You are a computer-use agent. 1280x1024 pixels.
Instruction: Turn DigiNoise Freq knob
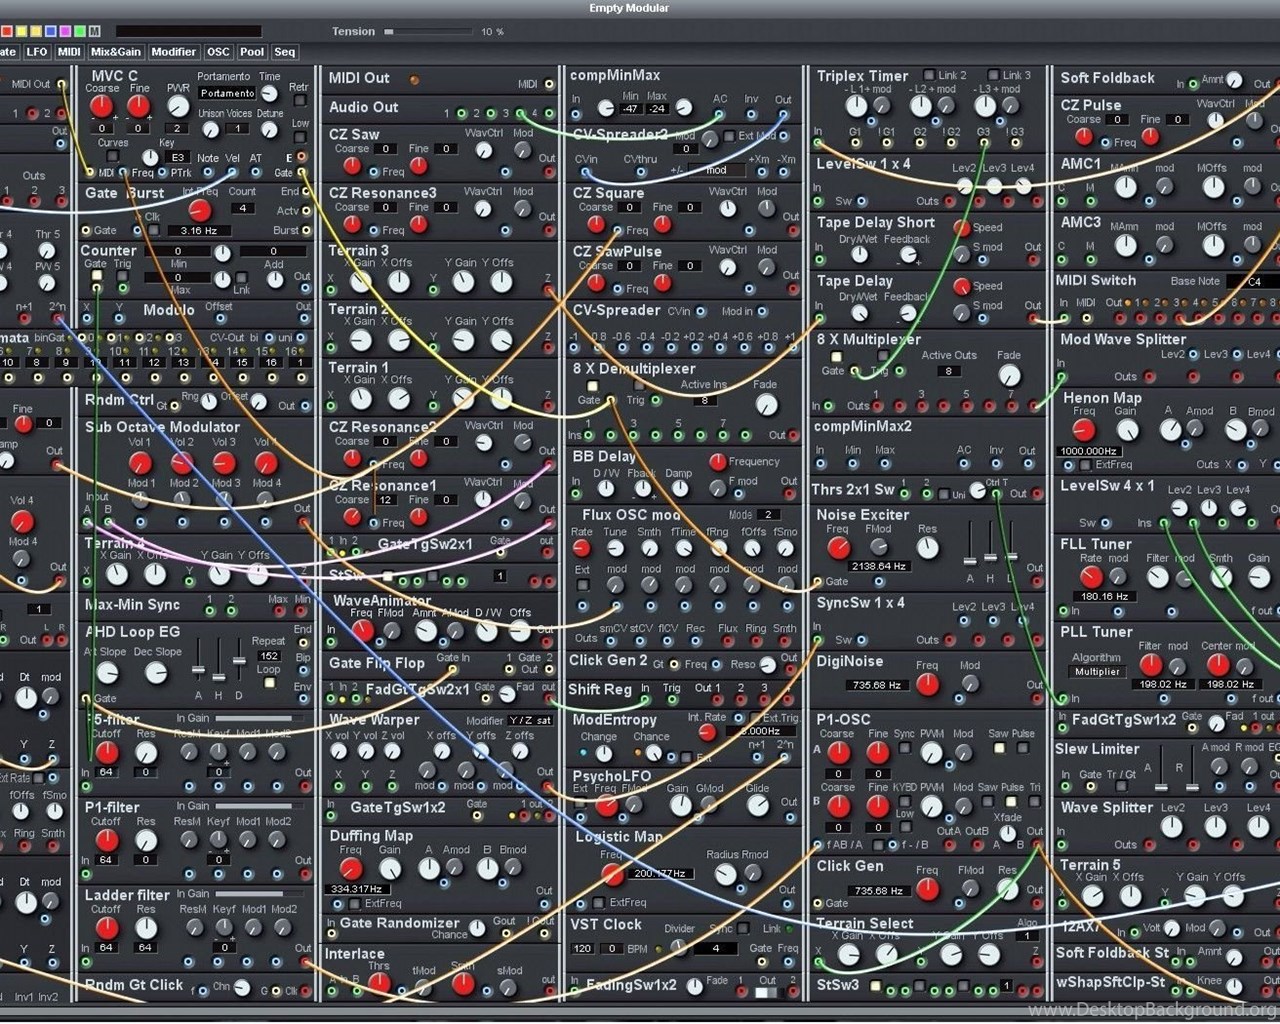928,684
